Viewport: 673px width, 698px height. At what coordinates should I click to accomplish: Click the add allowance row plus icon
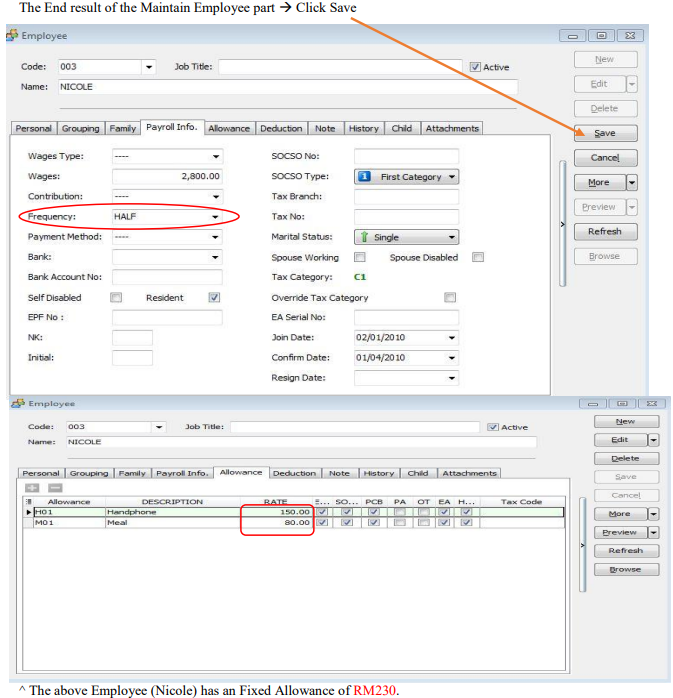[x=32, y=487]
